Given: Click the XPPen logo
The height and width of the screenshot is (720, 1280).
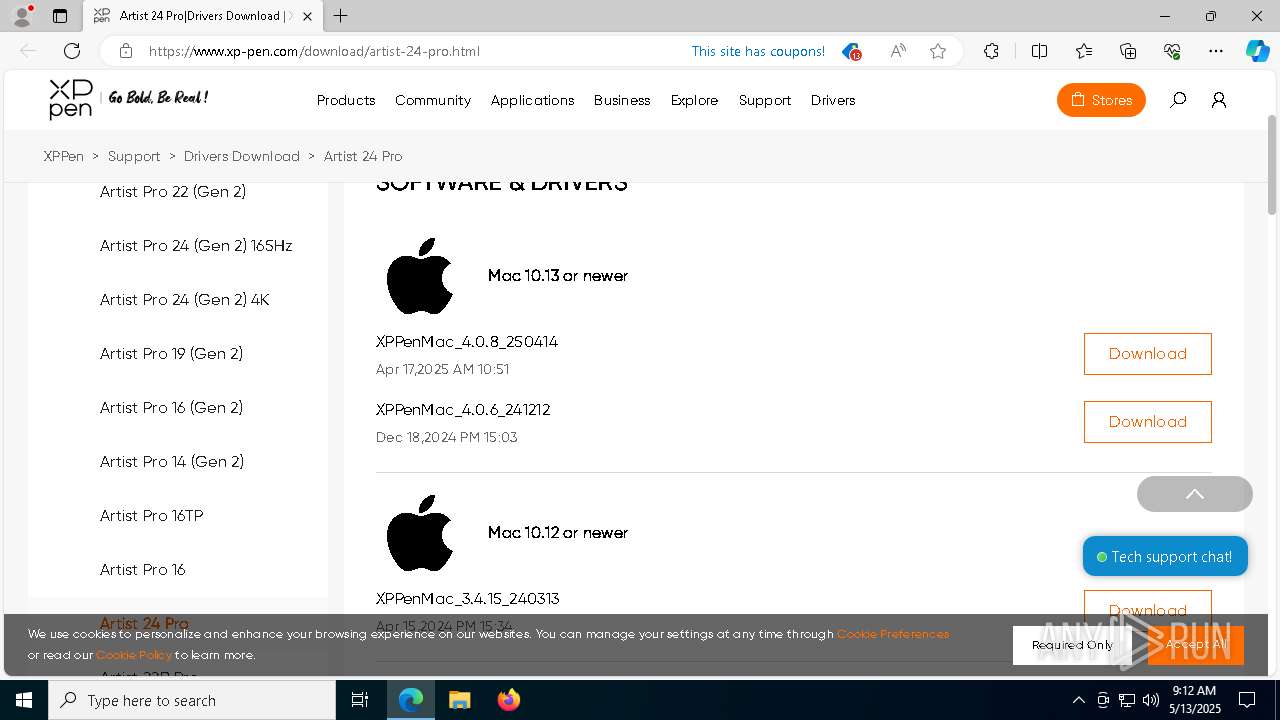Looking at the screenshot, I should coord(71,99).
